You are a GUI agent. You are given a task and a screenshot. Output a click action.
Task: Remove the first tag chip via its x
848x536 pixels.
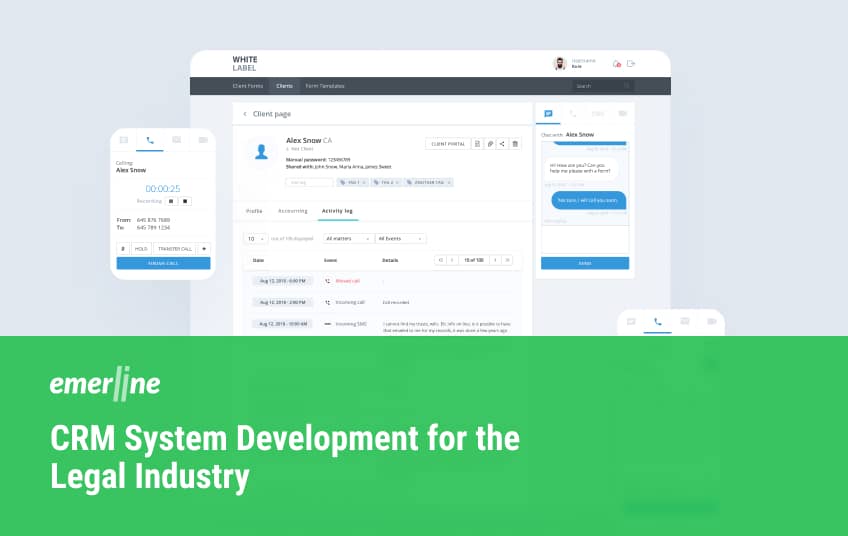tap(364, 182)
